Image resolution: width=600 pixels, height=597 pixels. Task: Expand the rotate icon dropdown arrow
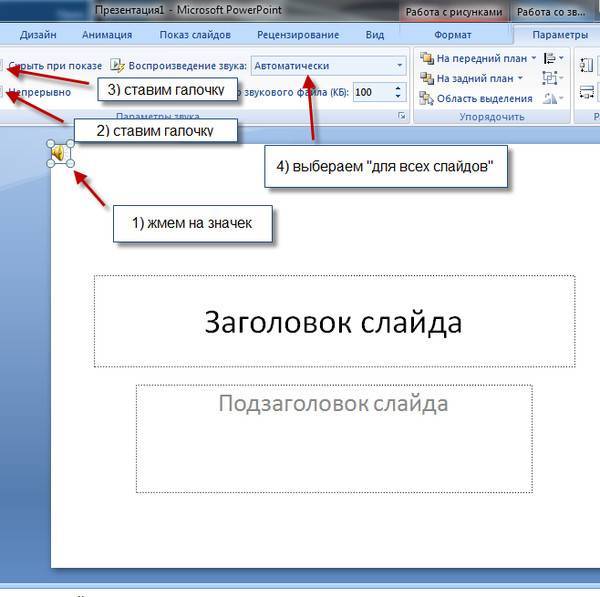point(561,98)
